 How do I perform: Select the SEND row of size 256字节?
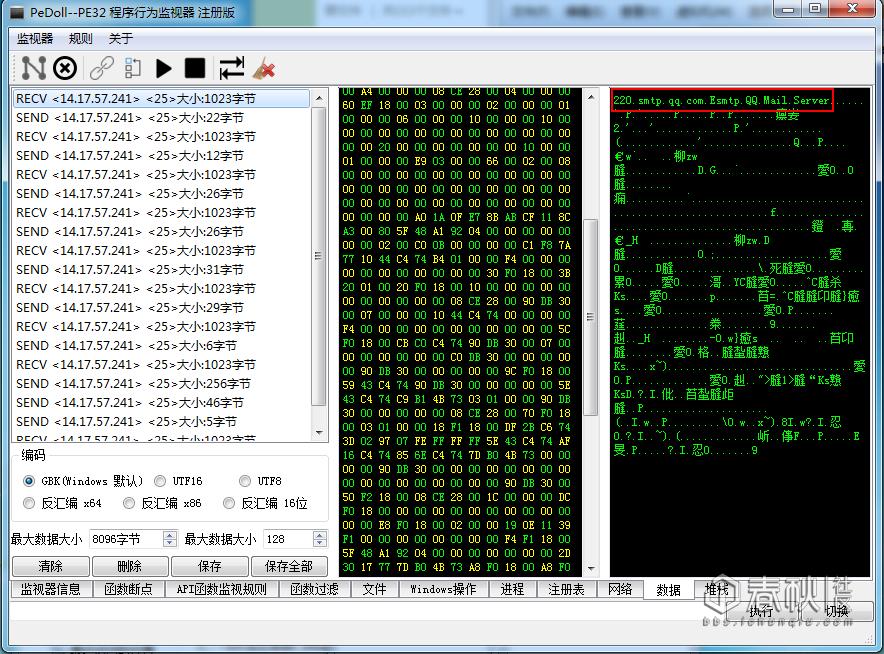click(161, 384)
